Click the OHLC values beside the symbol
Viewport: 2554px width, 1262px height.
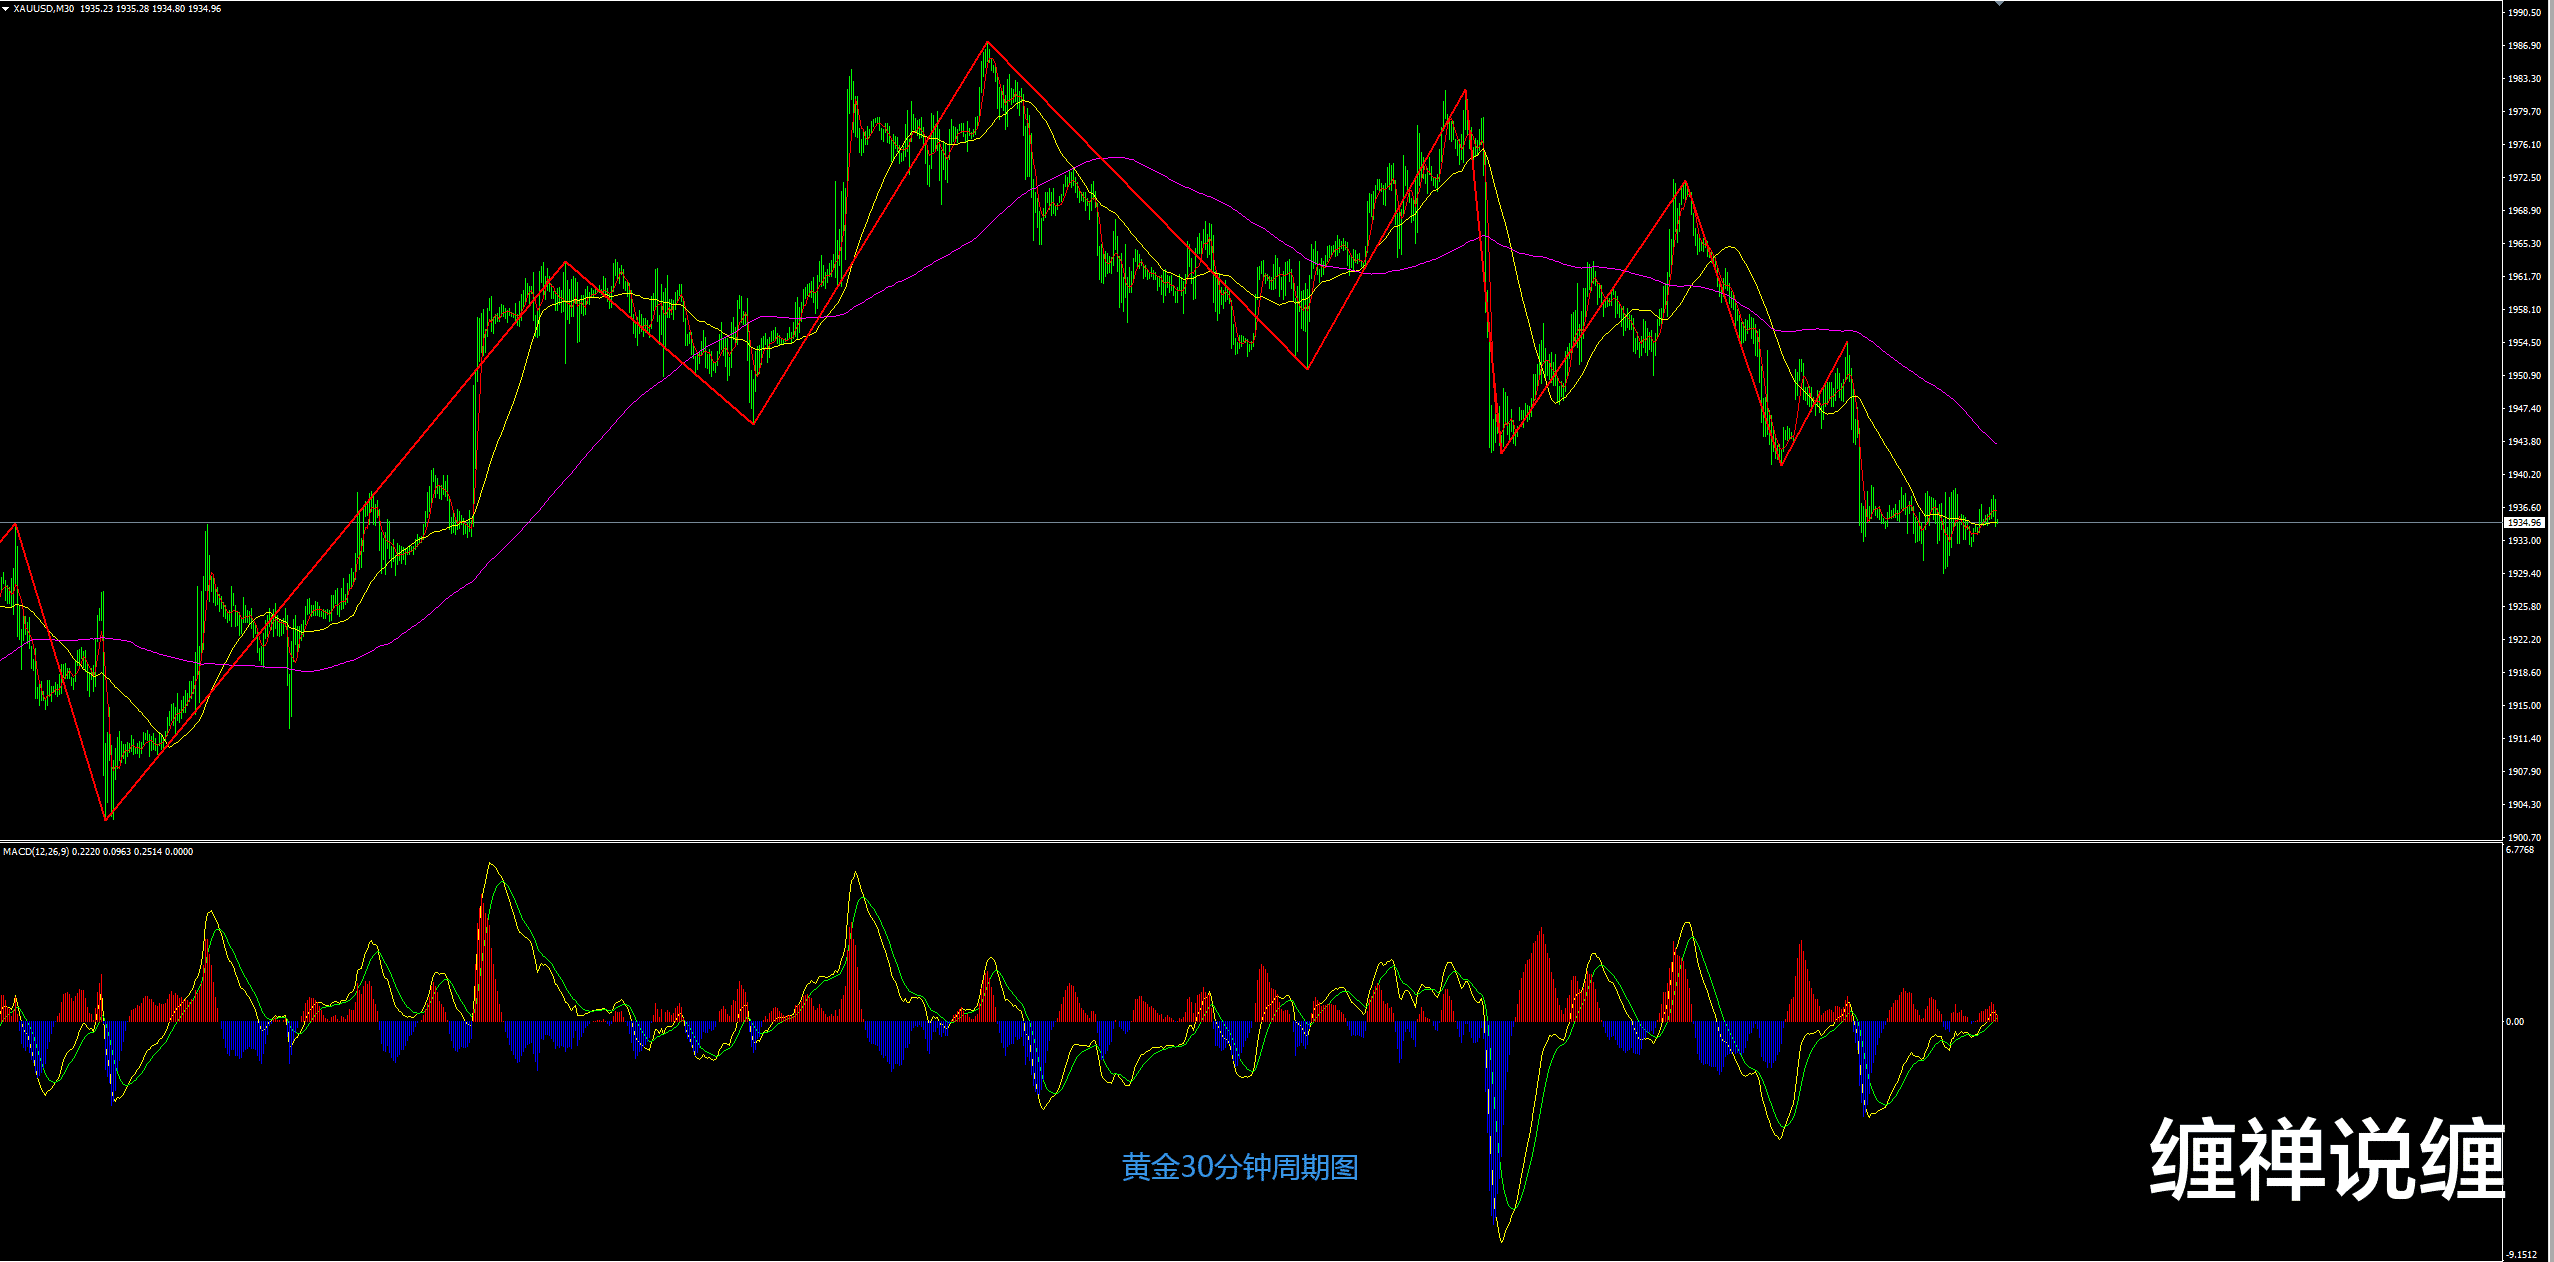[150, 8]
